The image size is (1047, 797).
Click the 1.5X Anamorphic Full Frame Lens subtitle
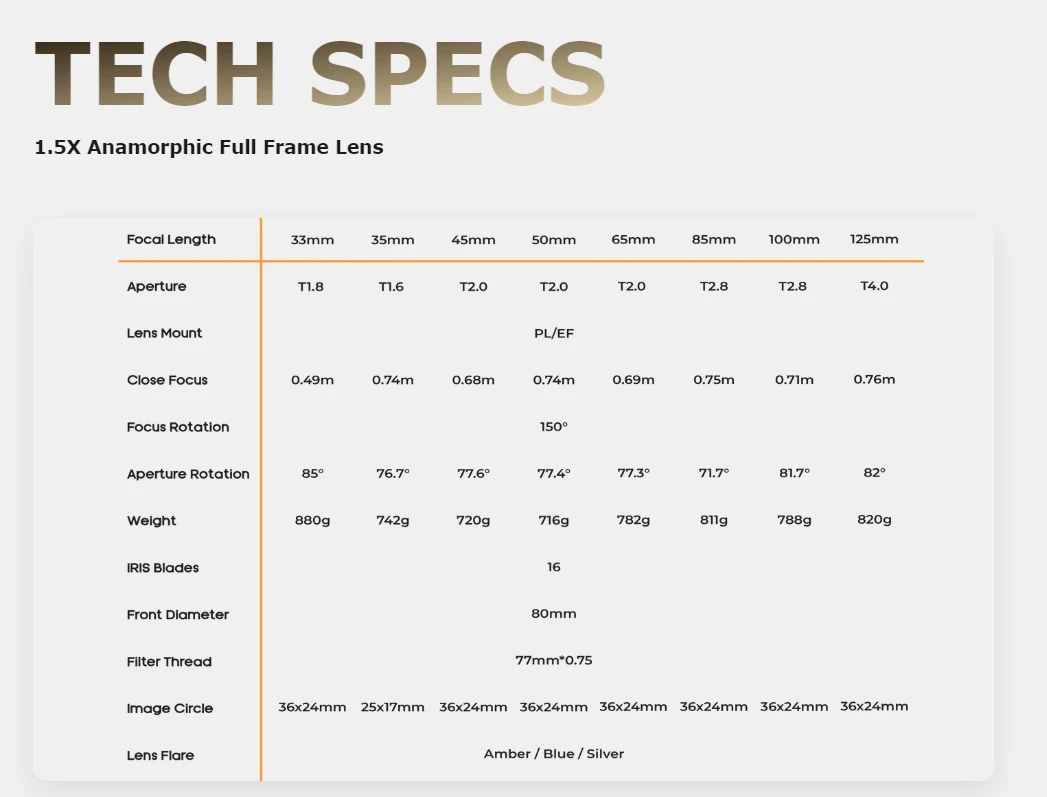209,147
